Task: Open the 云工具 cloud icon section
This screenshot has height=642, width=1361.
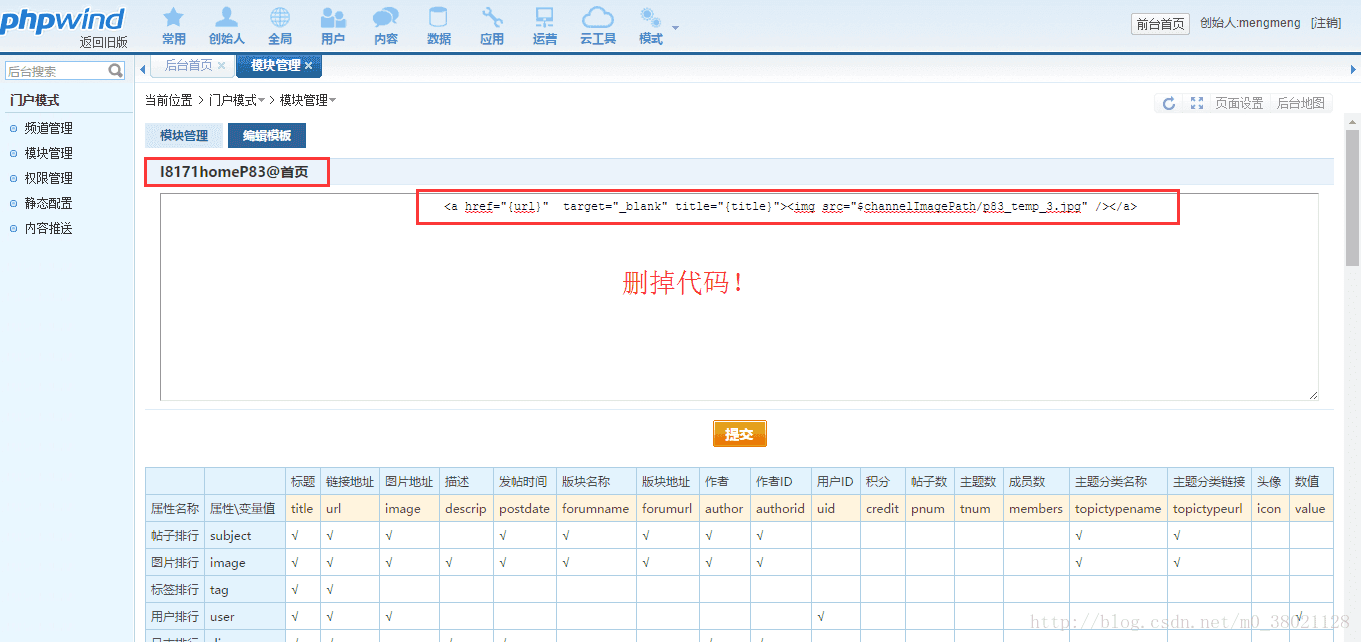Action: tap(598, 25)
